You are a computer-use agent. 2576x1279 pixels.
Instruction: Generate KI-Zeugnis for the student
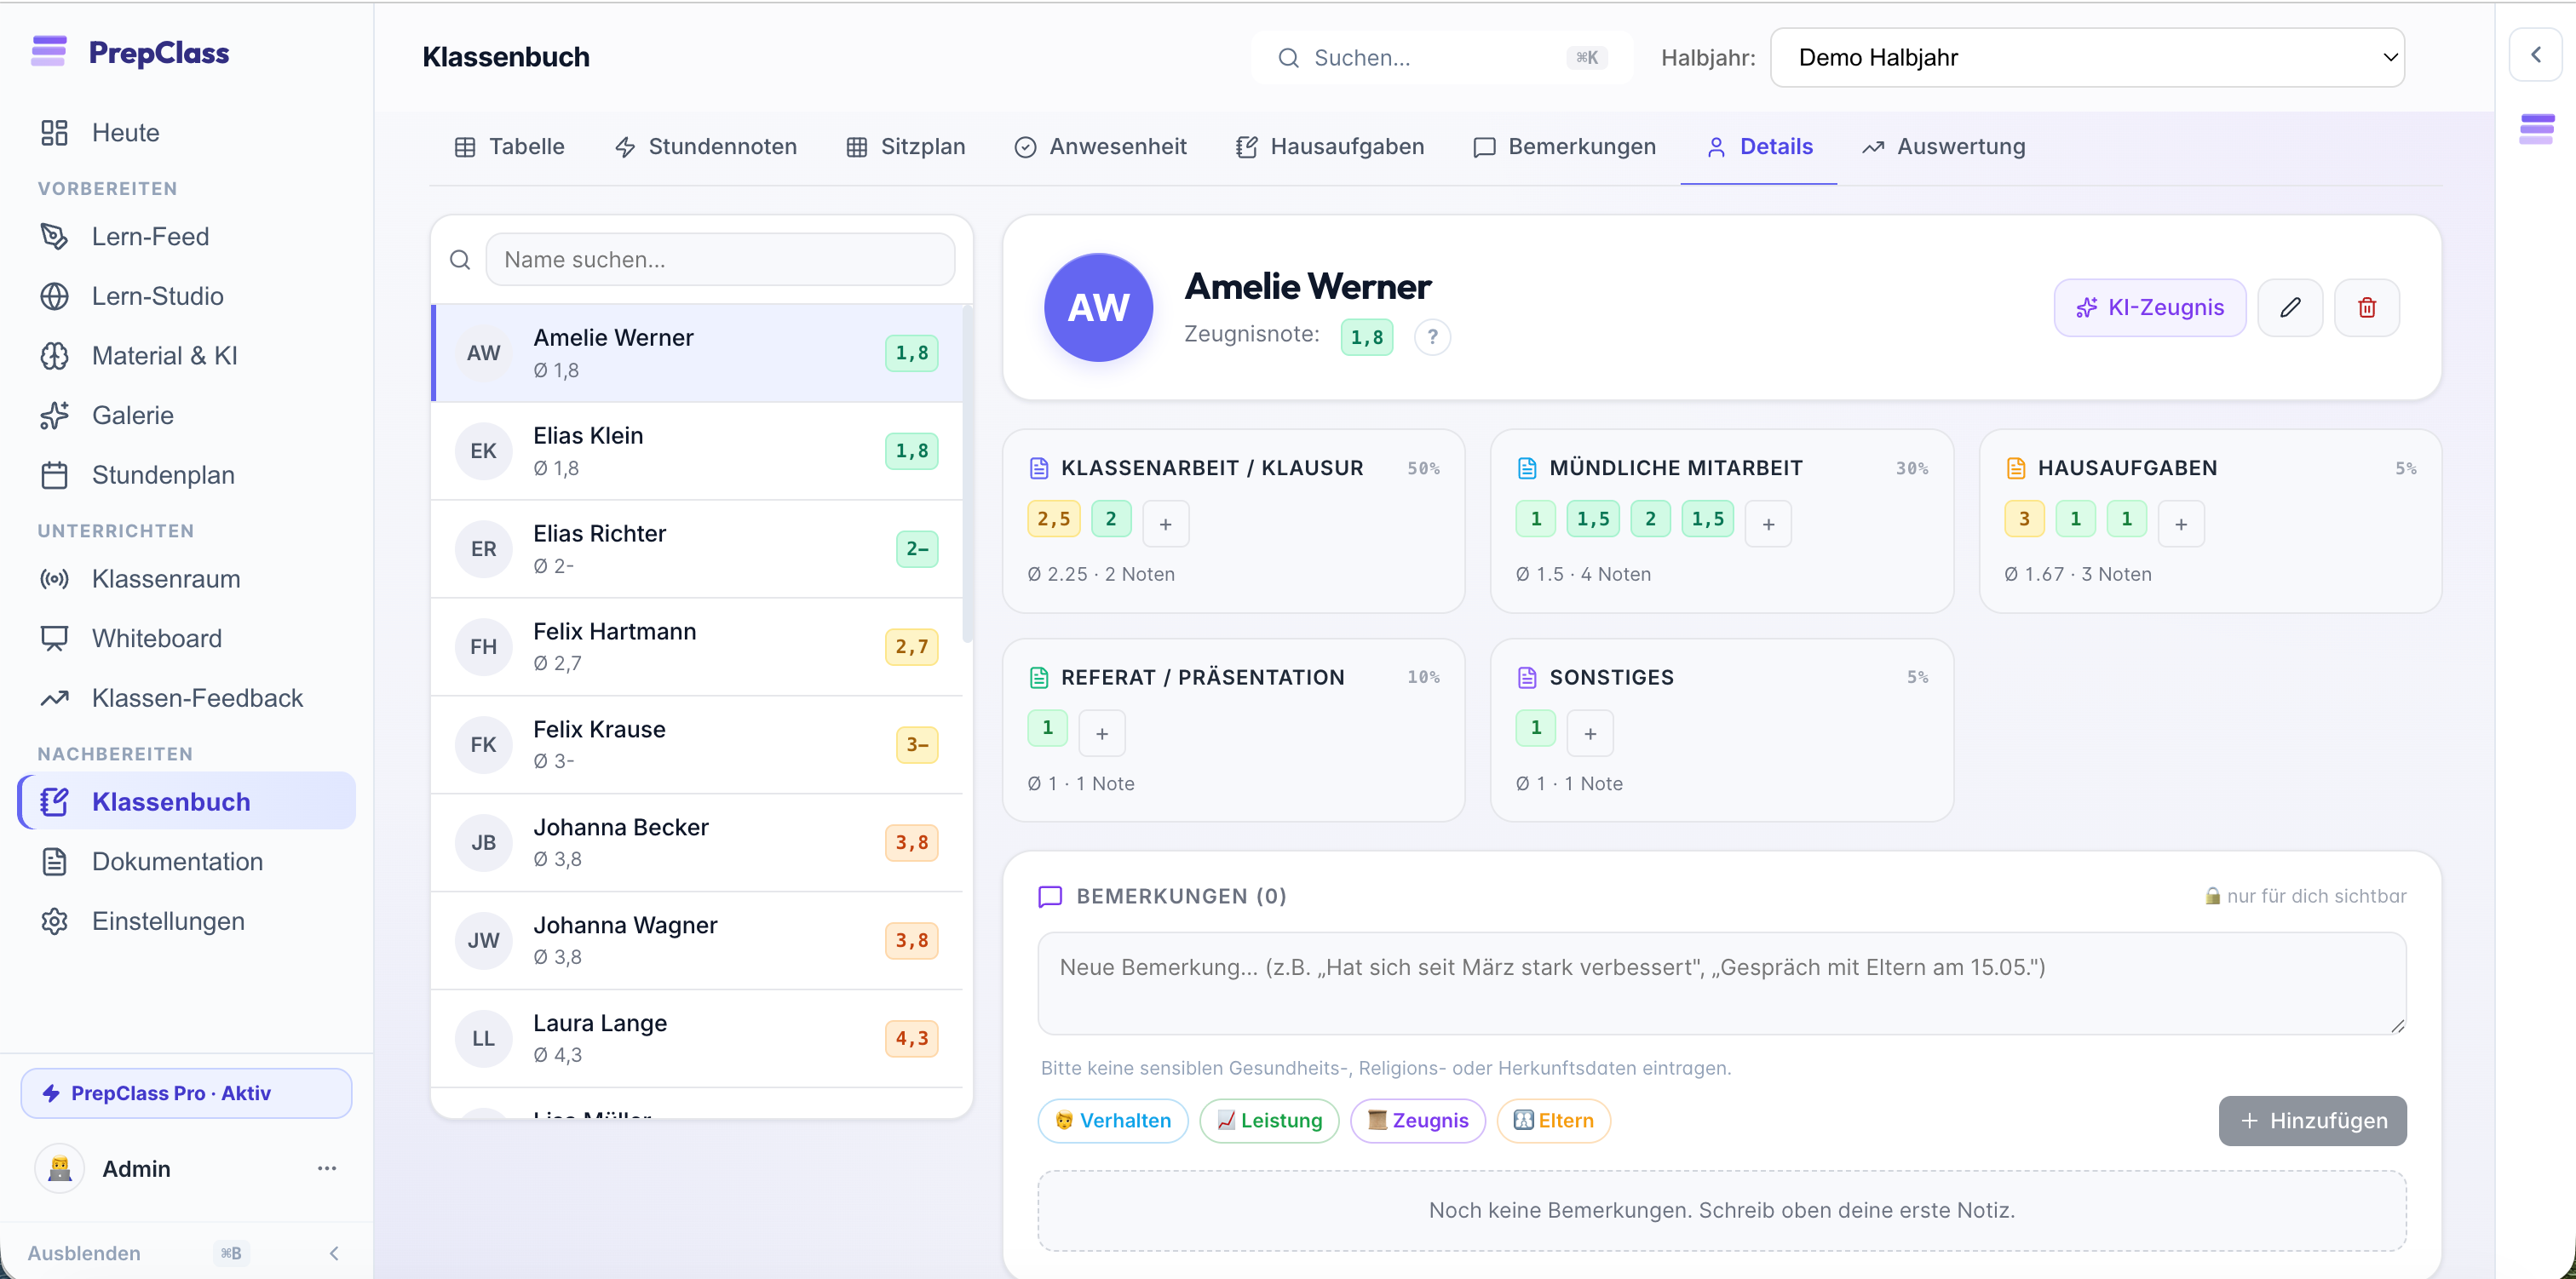tap(2150, 308)
